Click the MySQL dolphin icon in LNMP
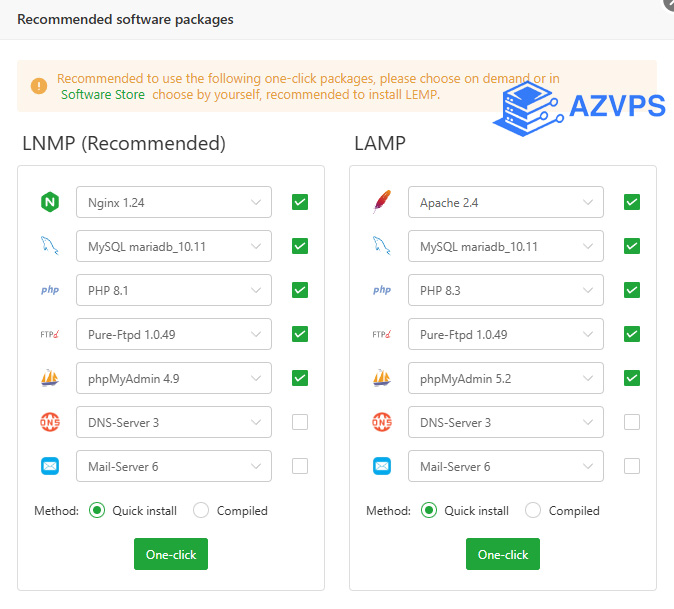This screenshot has height=609, width=674. [50, 246]
